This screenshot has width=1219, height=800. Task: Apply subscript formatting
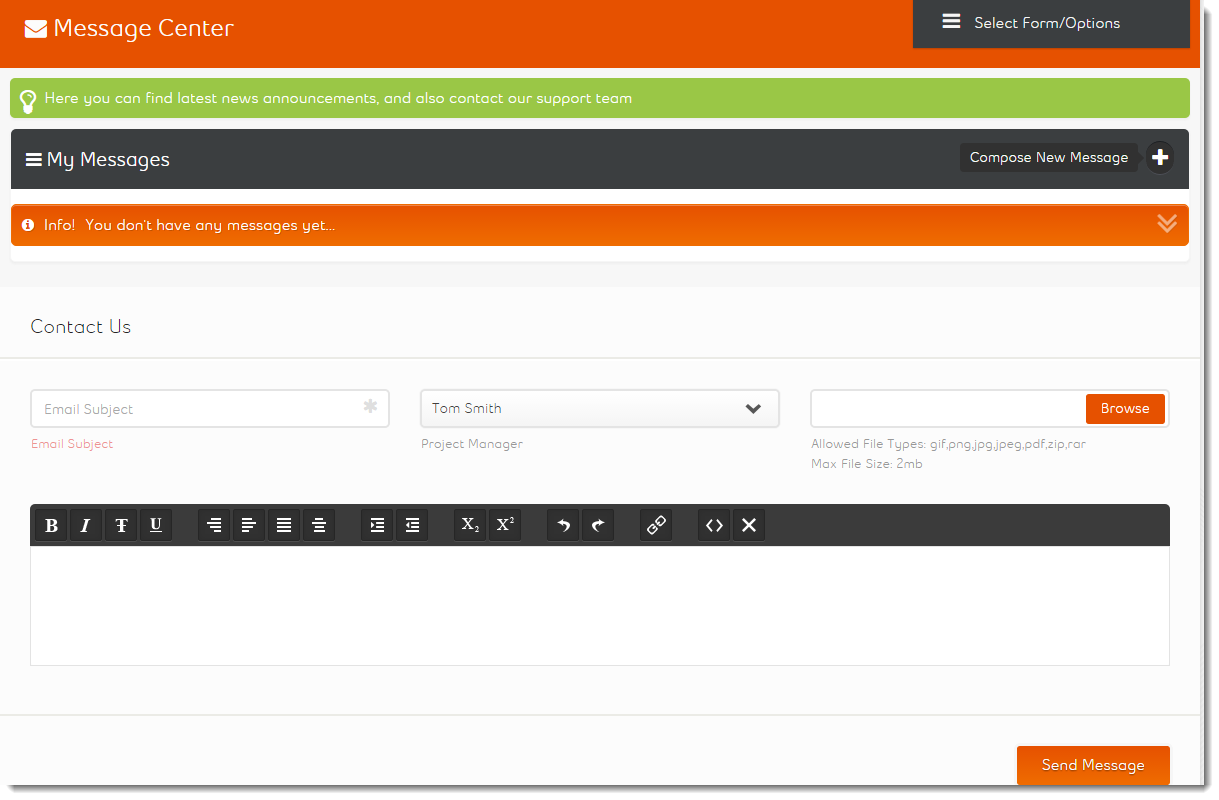click(470, 525)
